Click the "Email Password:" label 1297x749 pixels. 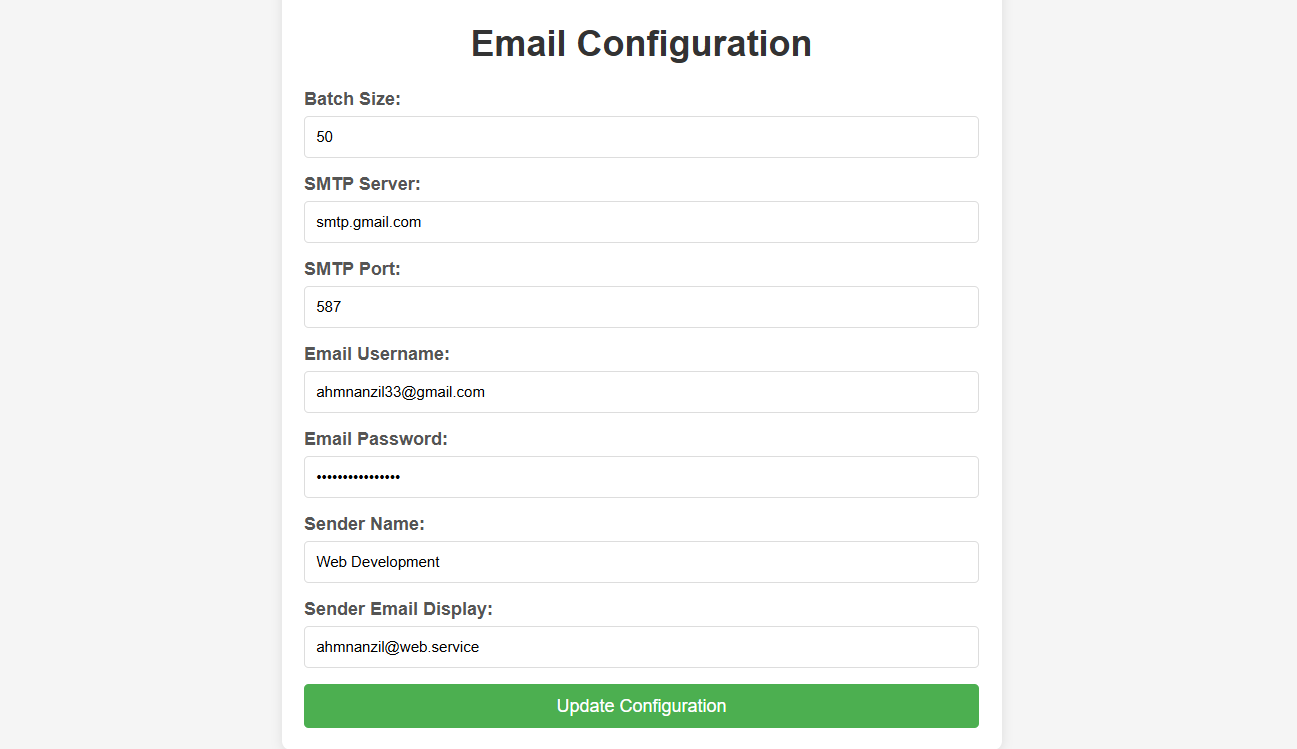(376, 439)
